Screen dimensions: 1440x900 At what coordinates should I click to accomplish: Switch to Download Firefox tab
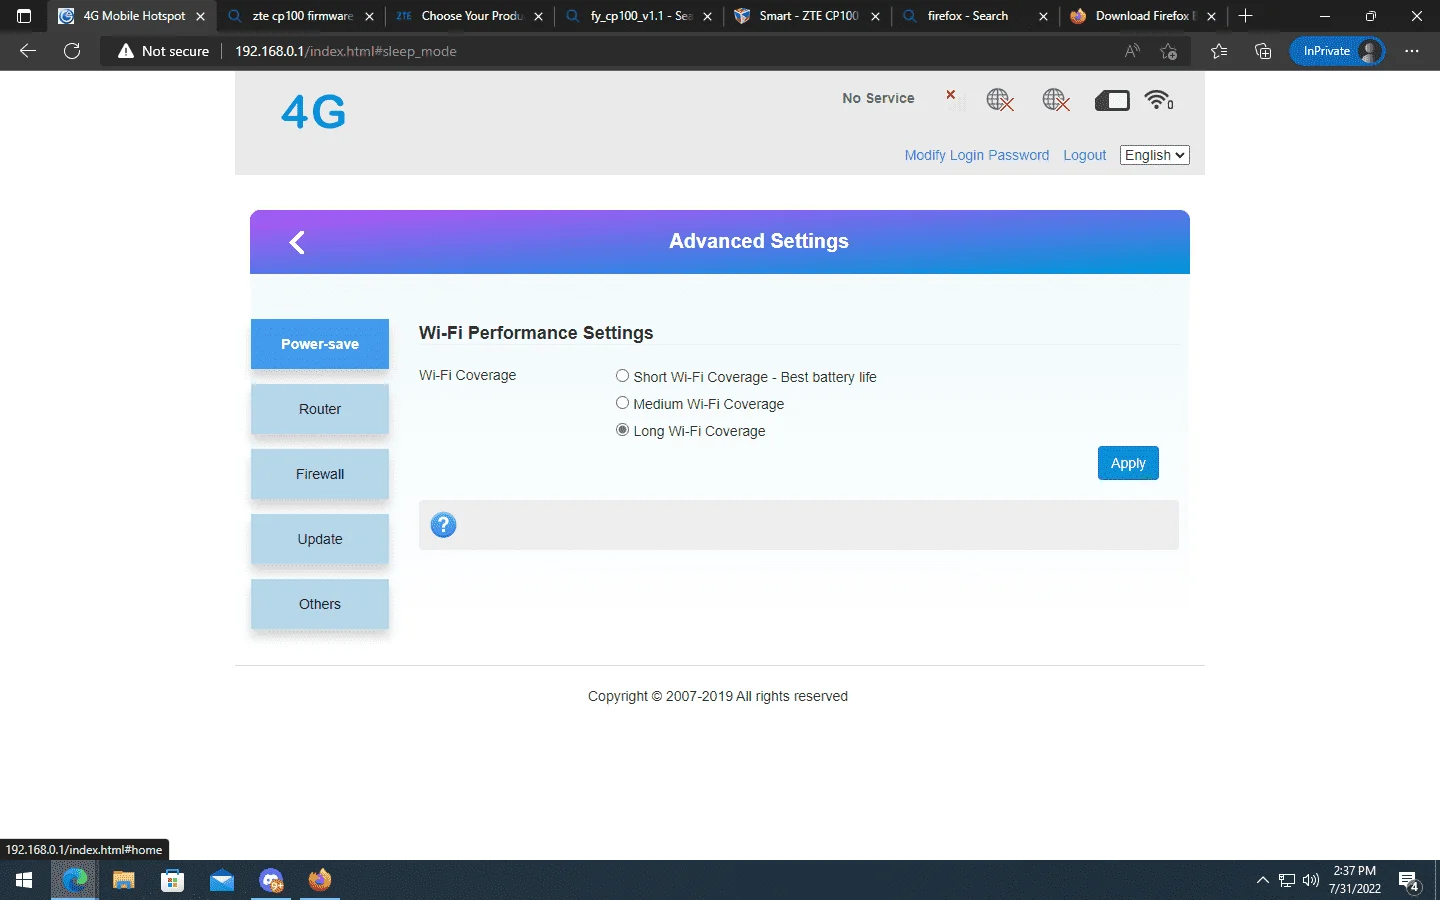pos(1145,16)
